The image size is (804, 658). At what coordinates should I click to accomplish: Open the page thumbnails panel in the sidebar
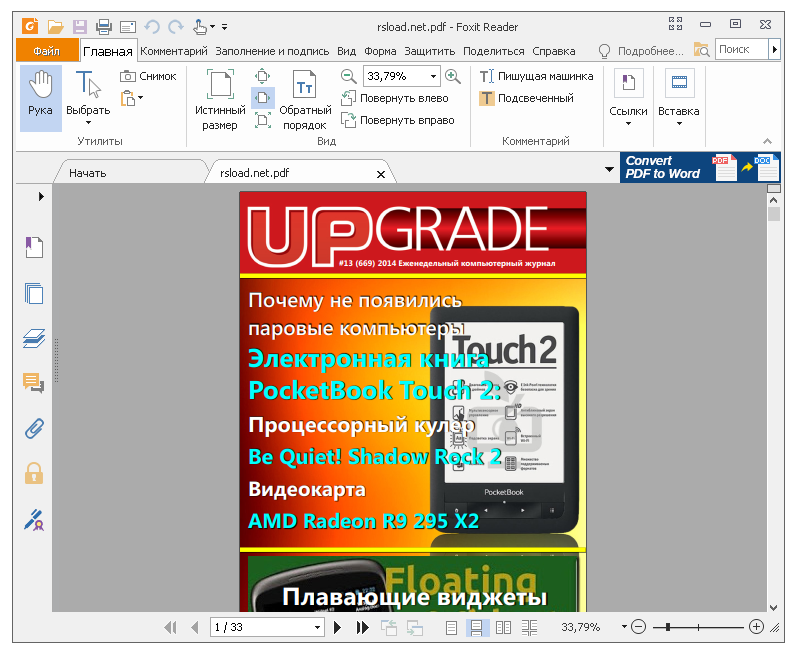point(34,293)
